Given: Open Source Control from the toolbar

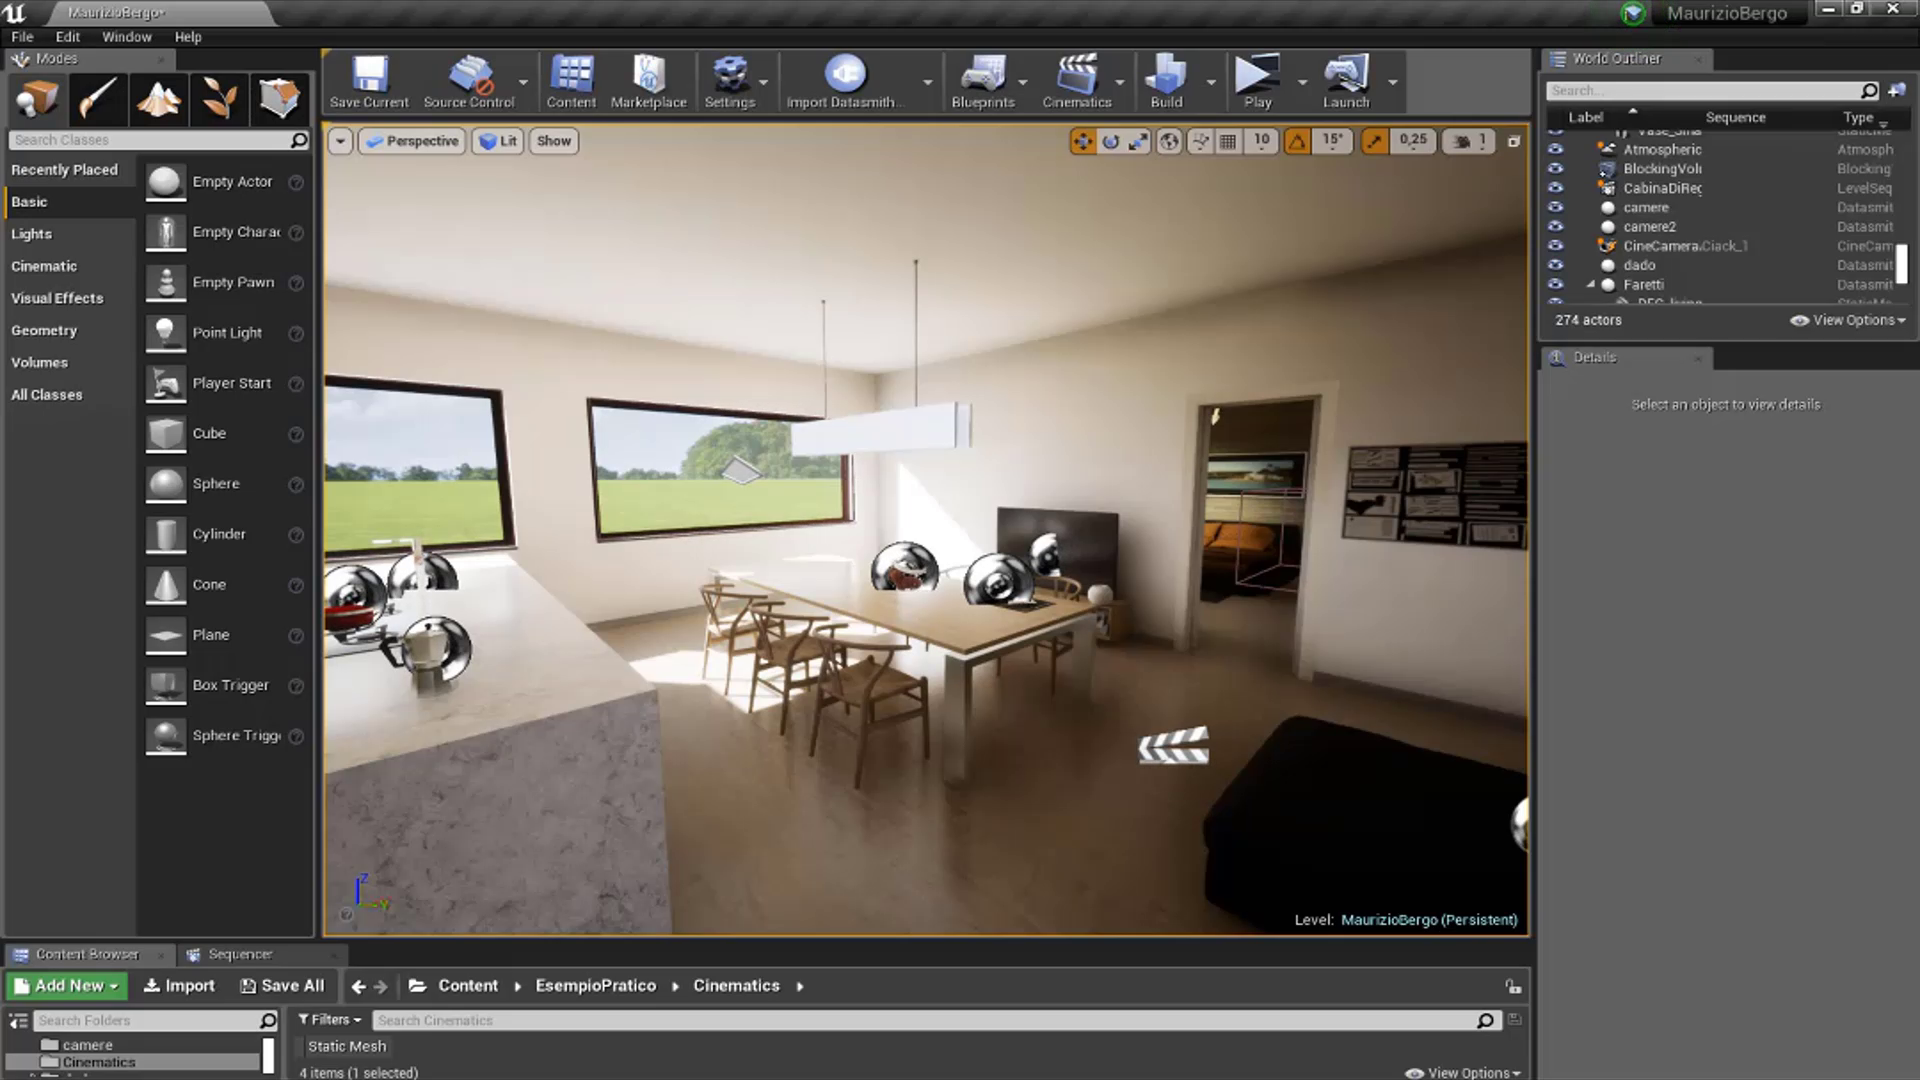Looking at the screenshot, I should click(x=469, y=81).
